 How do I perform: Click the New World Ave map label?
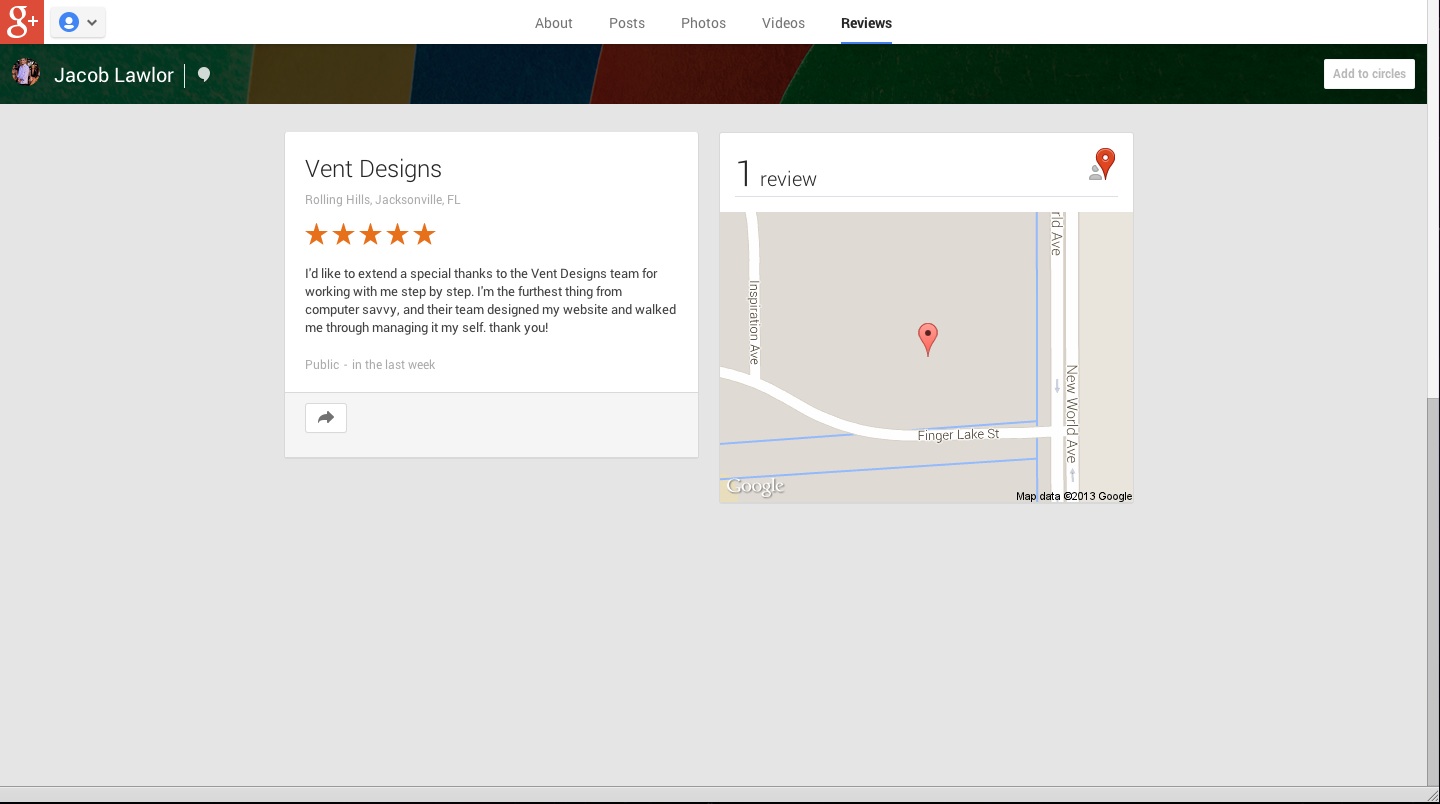(1071, 415)
